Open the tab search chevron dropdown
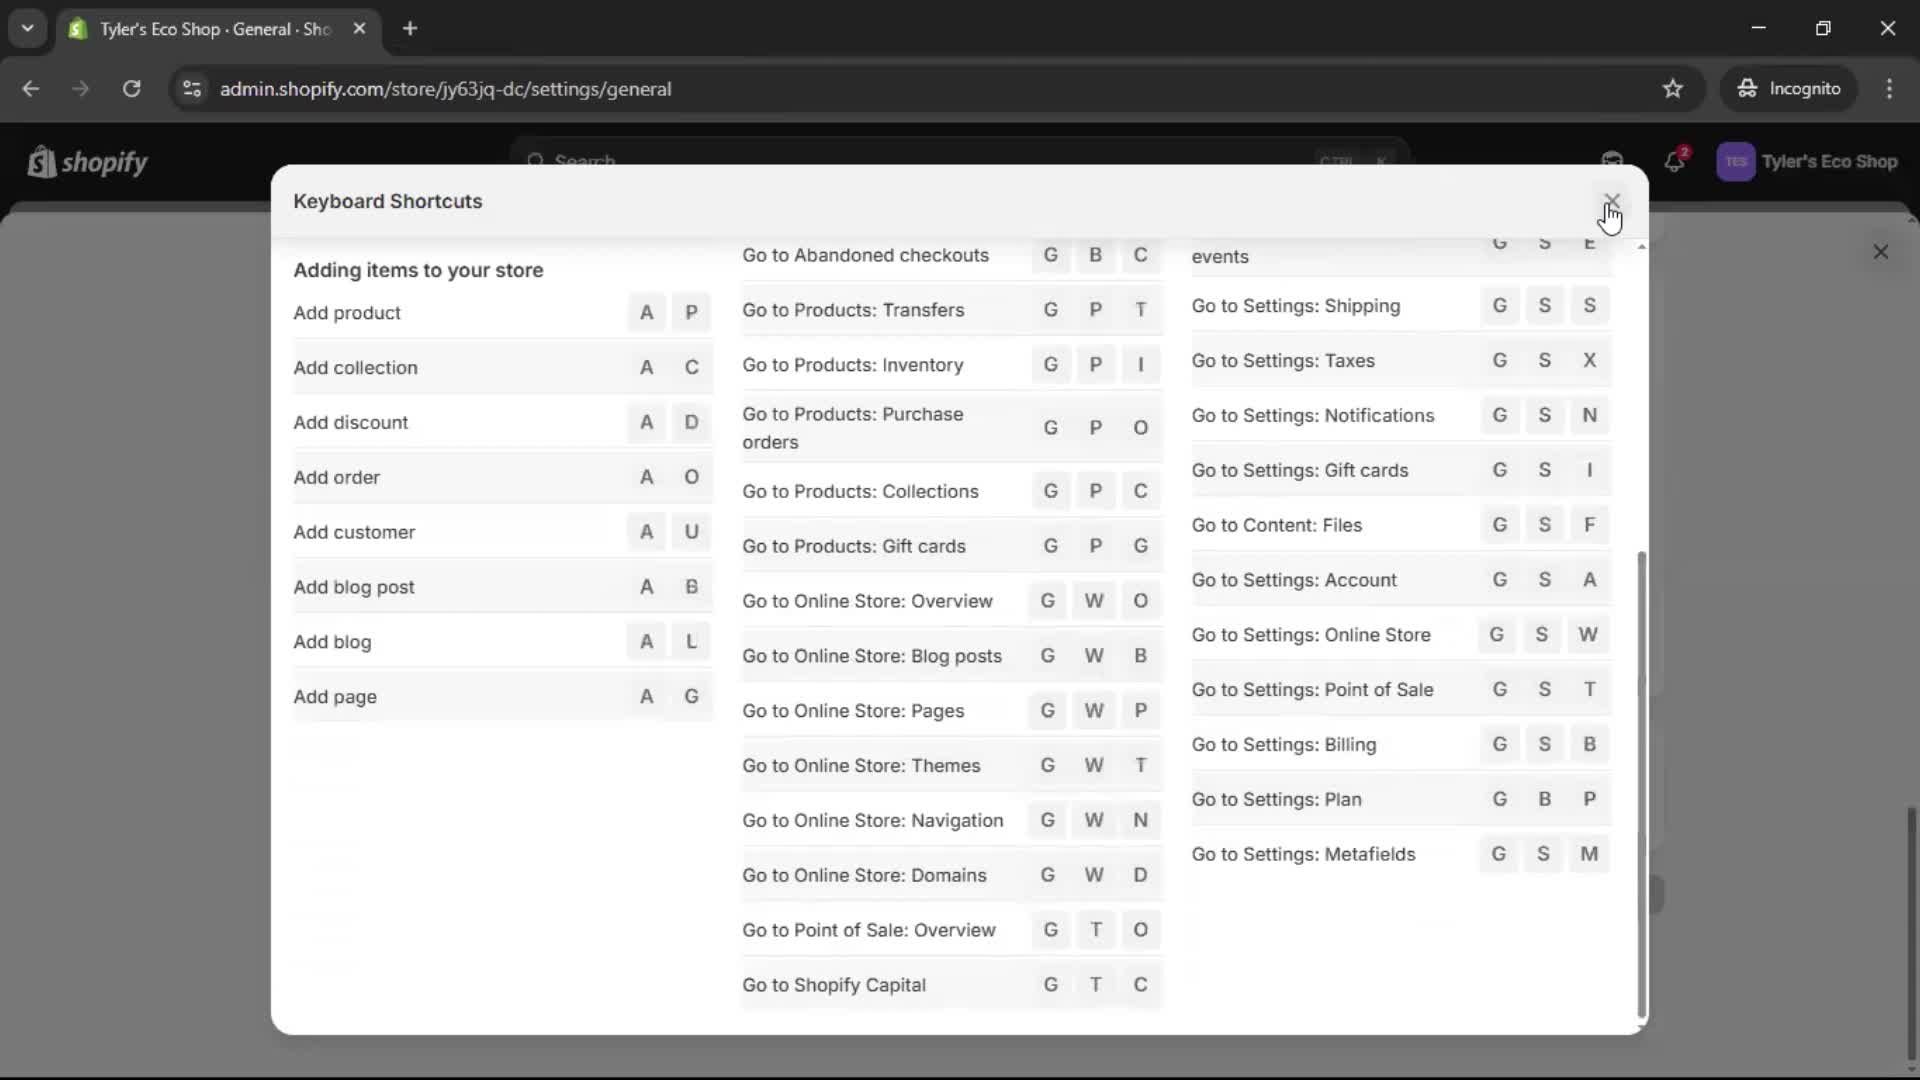Screen dimensions: 1920x1080 [x=27, y=28]
